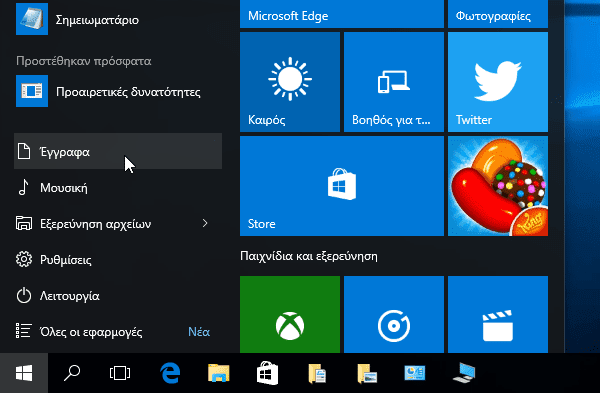This screenshot has height=393, width=600.
Task: Open the Microsoft Edge tile
Action: pos(342,14)
